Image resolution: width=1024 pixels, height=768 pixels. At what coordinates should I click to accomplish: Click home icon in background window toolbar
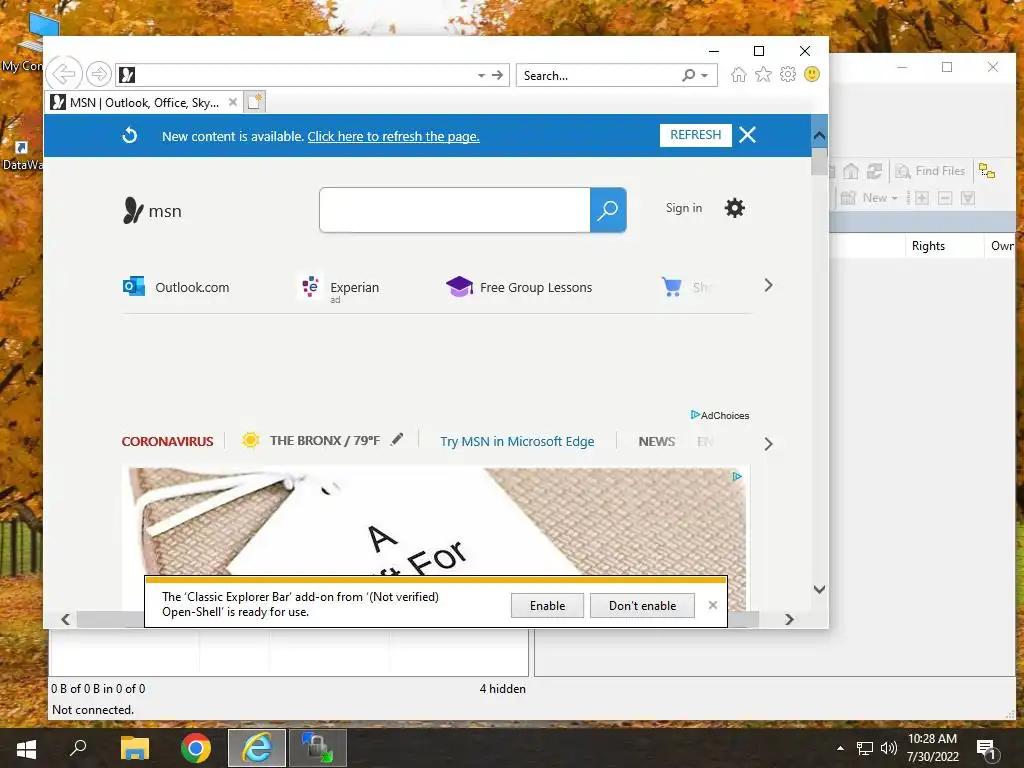[850, 171]
